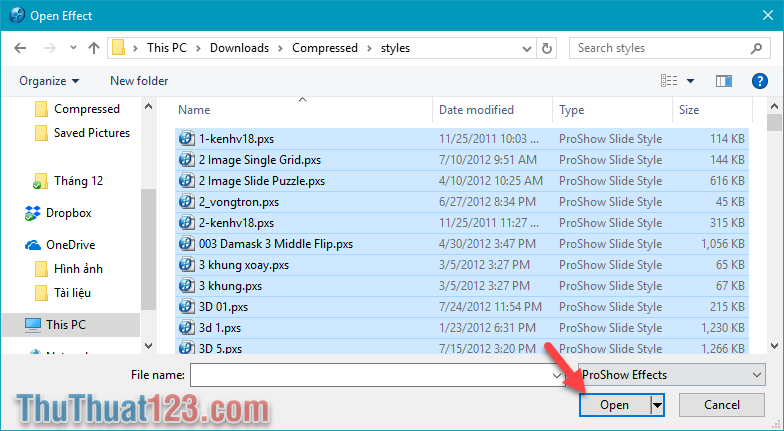784x431 pixels.
Task: Expand the File name dropdown
Action: [557, 375]
